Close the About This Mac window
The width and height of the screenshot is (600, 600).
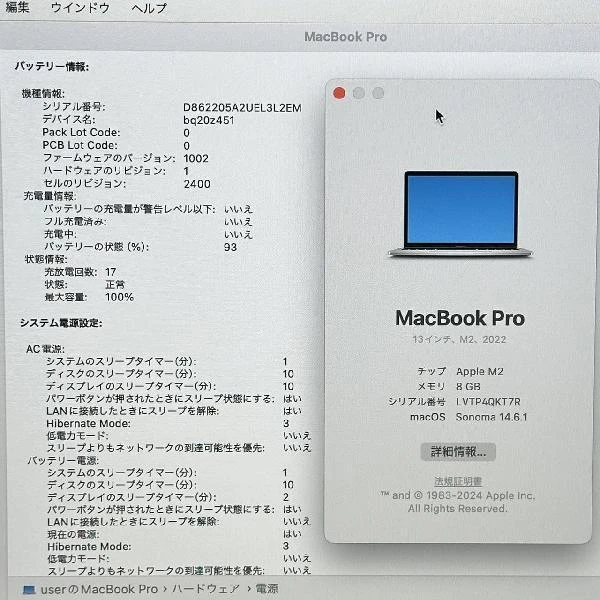tap(339, 93)
